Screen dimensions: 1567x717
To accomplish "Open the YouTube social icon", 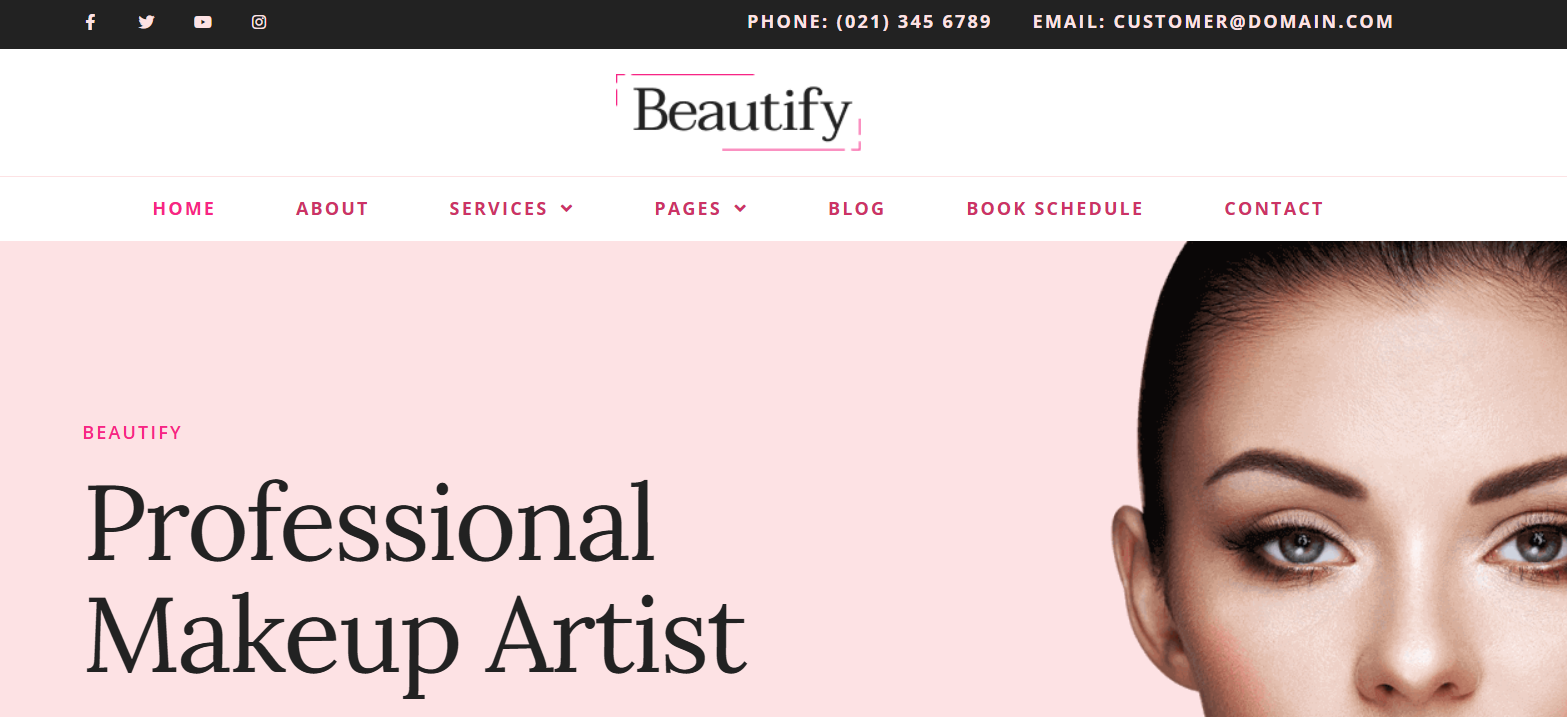I will pyautogui.click(x=203, y=22).
